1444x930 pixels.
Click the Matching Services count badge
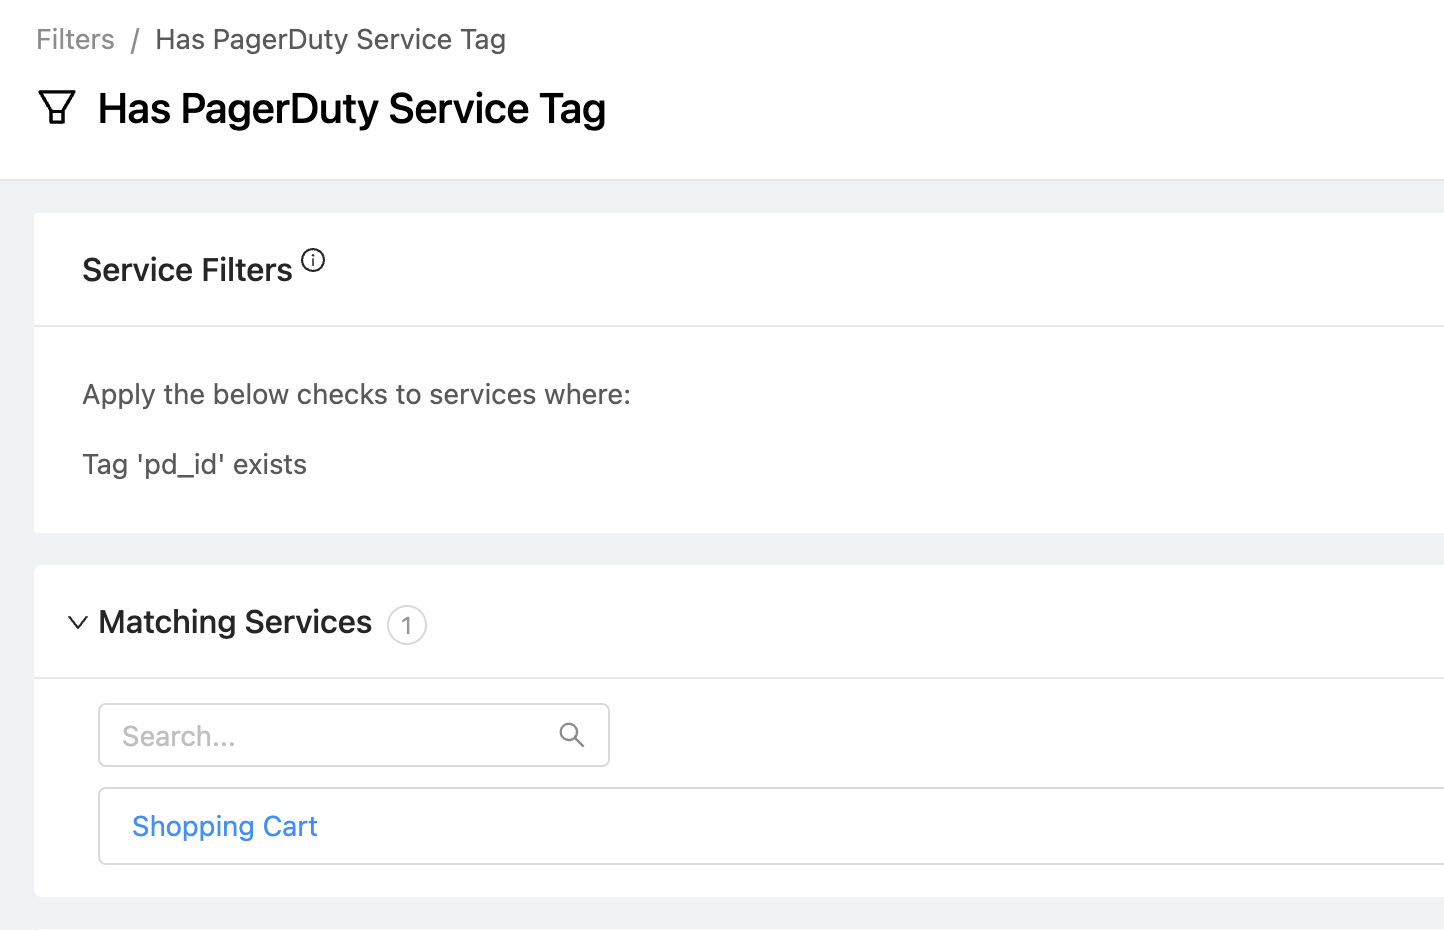tap(407, 625)
